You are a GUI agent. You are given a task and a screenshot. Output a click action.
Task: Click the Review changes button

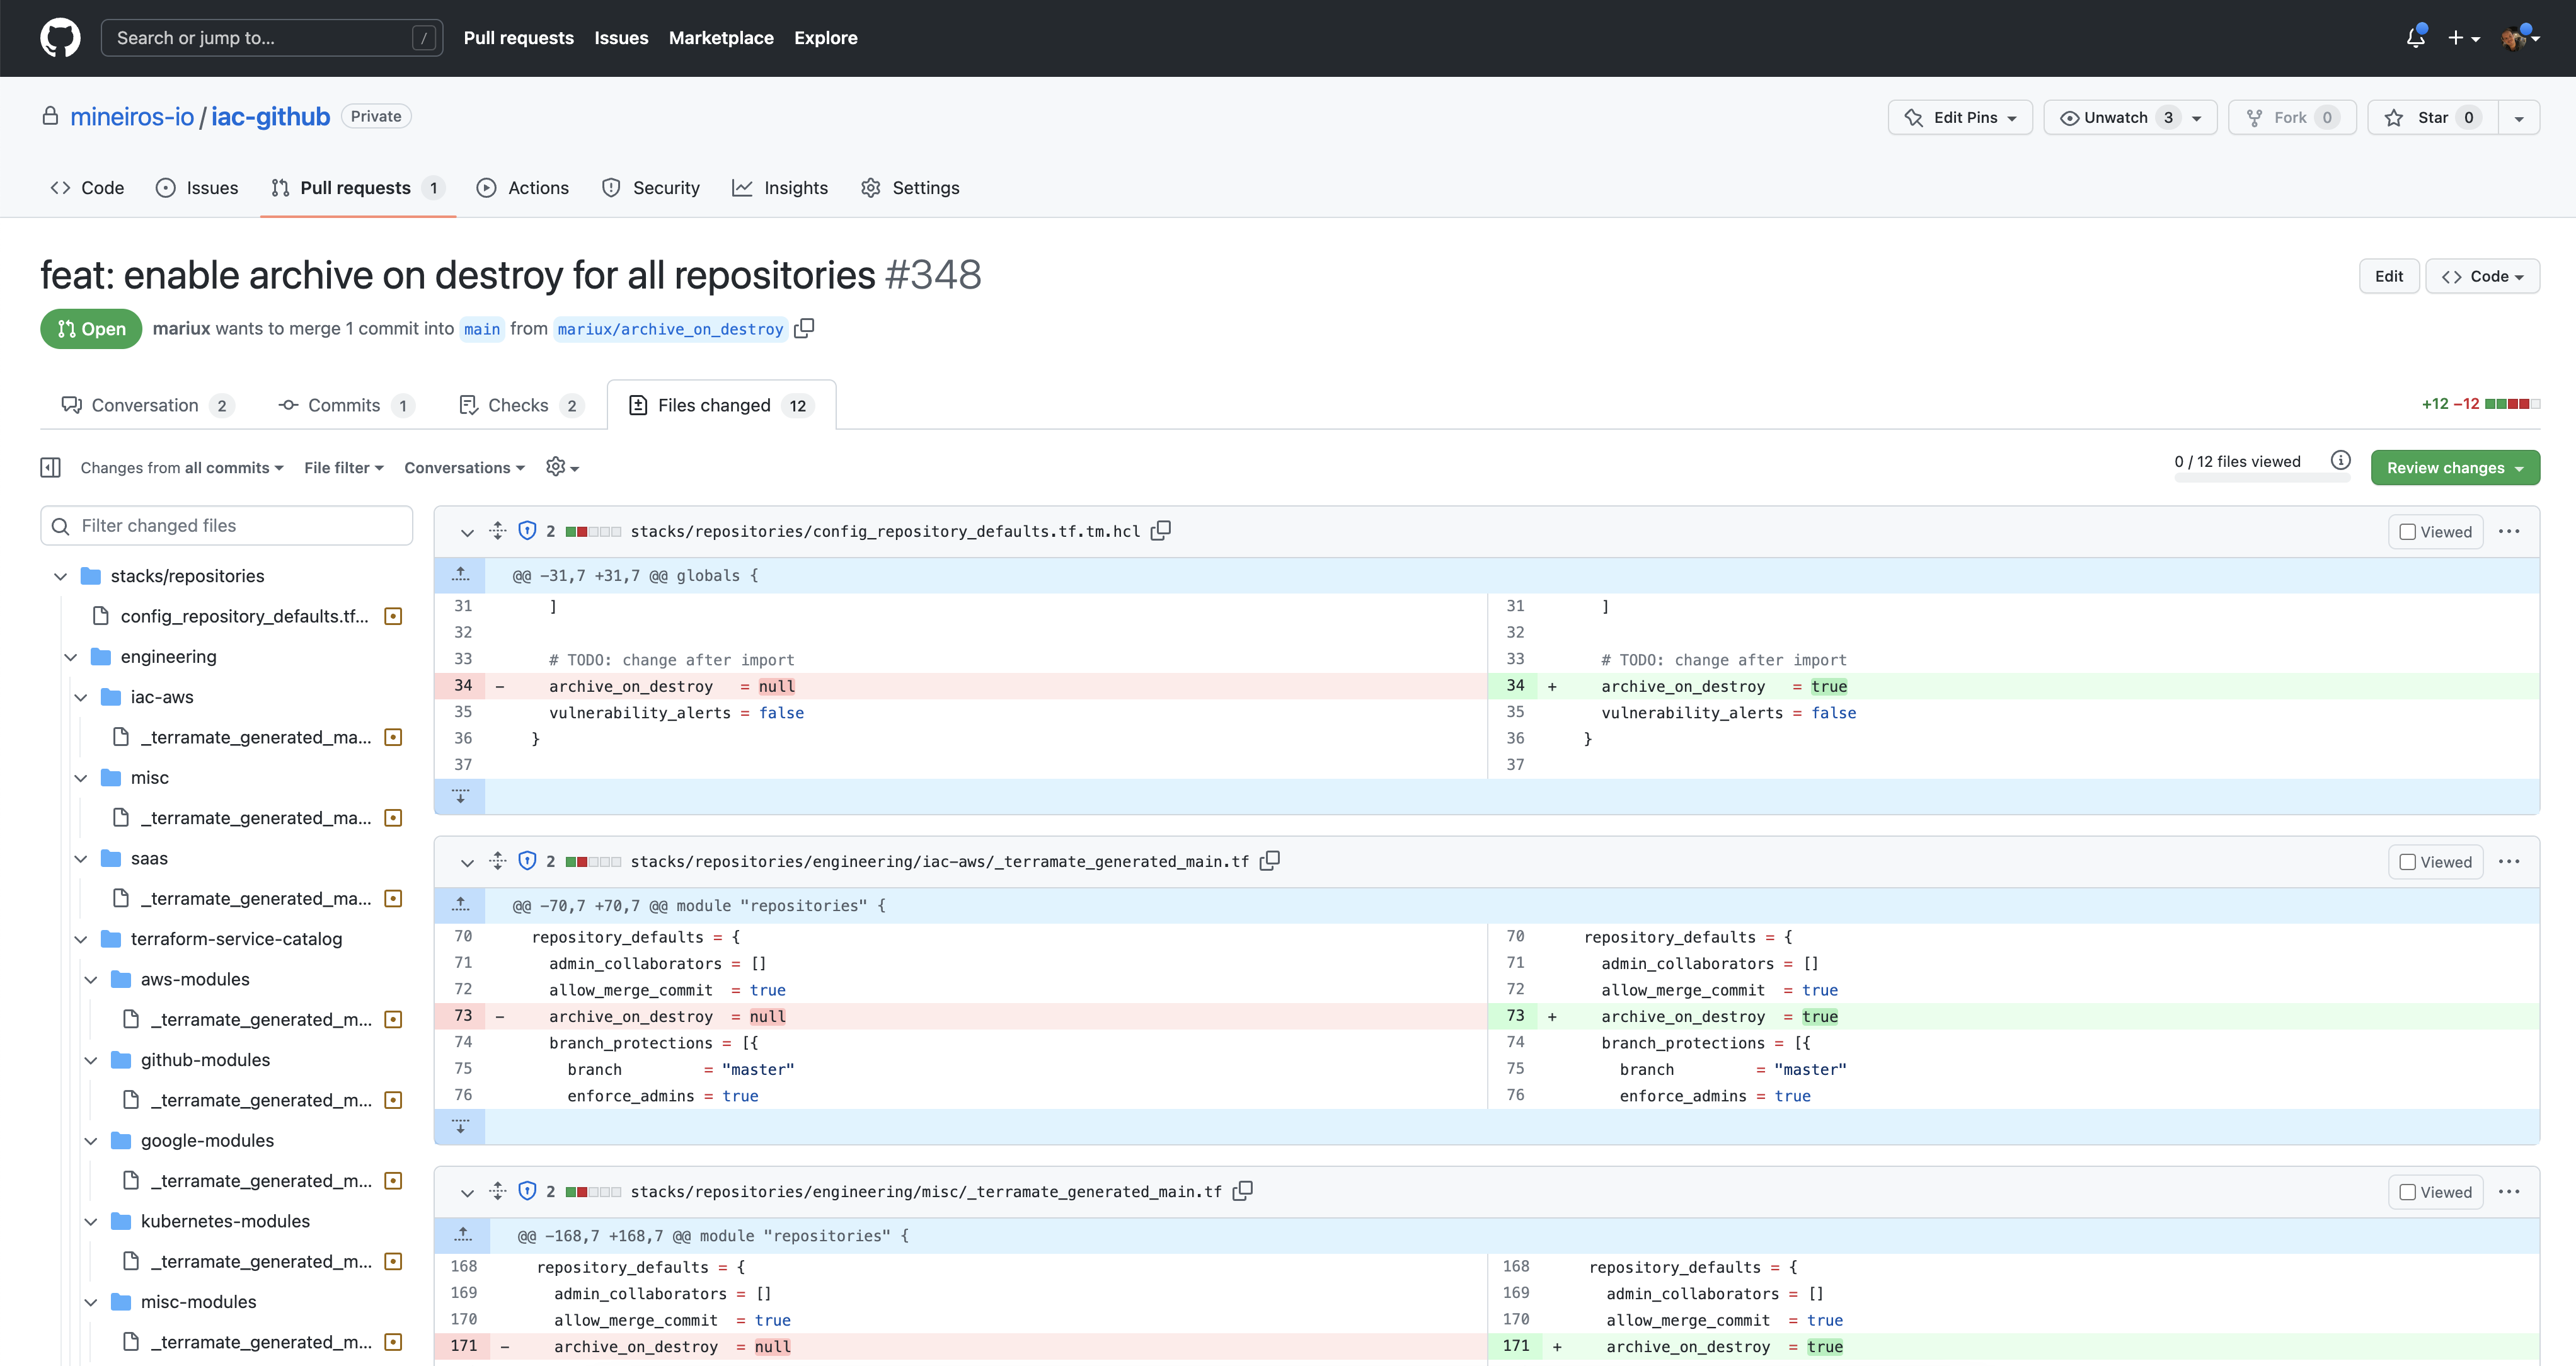tap(2454, 467)
